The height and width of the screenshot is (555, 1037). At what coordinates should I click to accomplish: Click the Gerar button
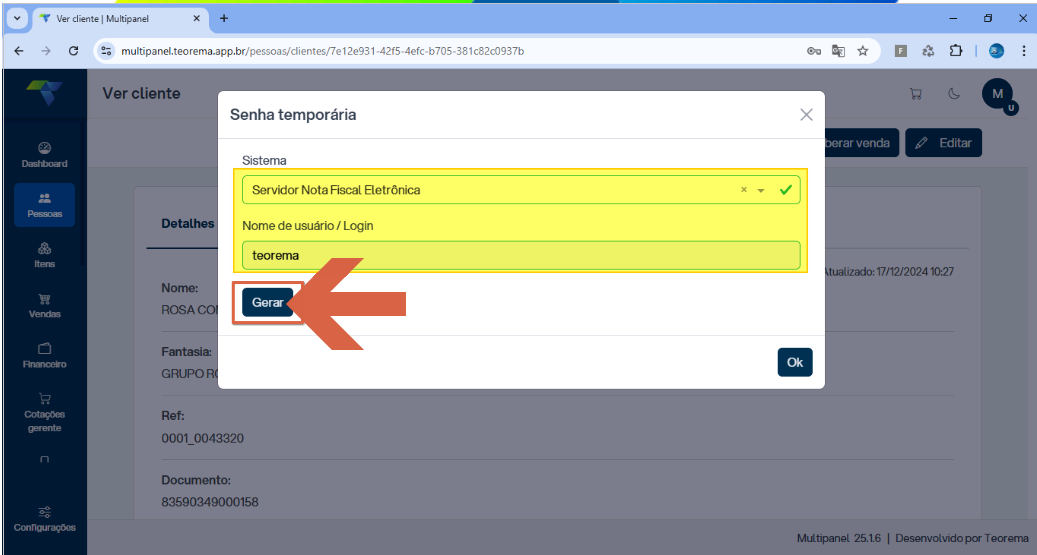(267, 302)
